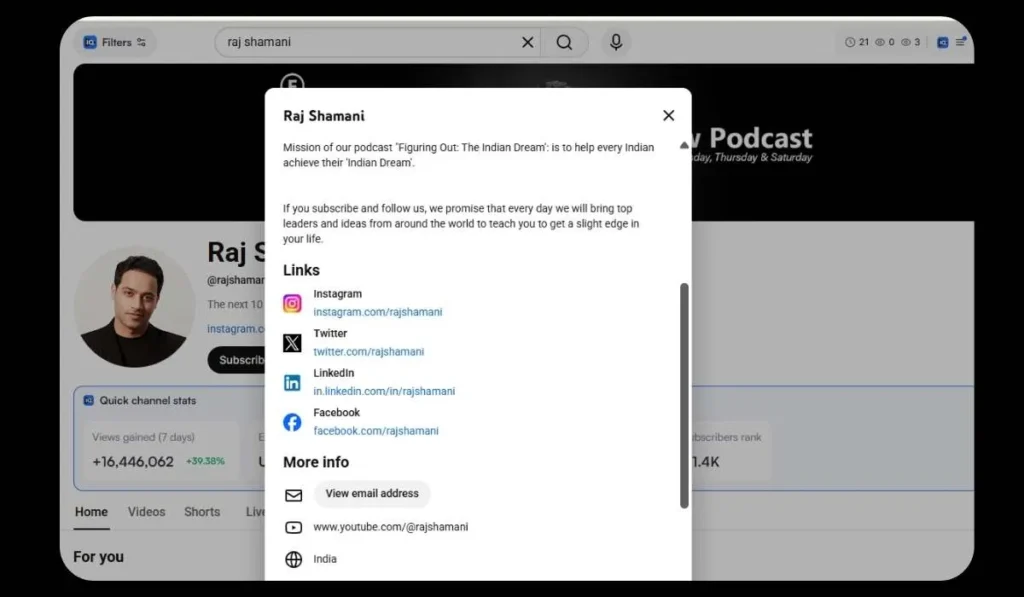Click the LinkedIn logo icon
This screenshot has width=1024, height=597.
(292, 382)
